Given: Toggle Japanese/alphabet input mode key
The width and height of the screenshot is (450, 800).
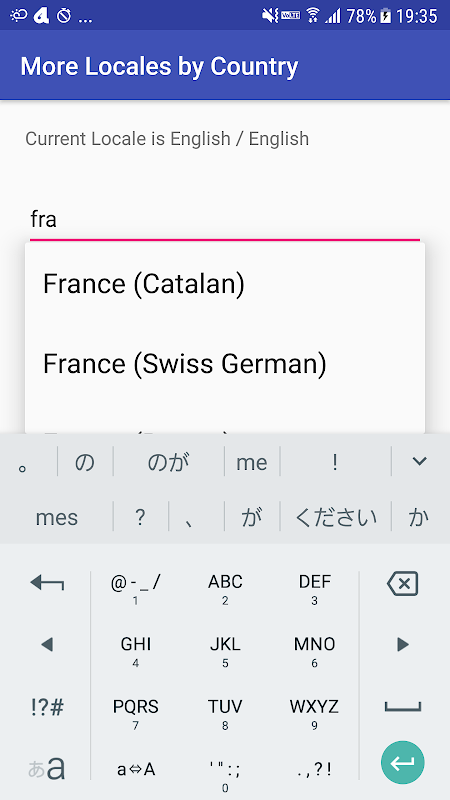Looking at the screenshot, I should [x=46, y=768].
